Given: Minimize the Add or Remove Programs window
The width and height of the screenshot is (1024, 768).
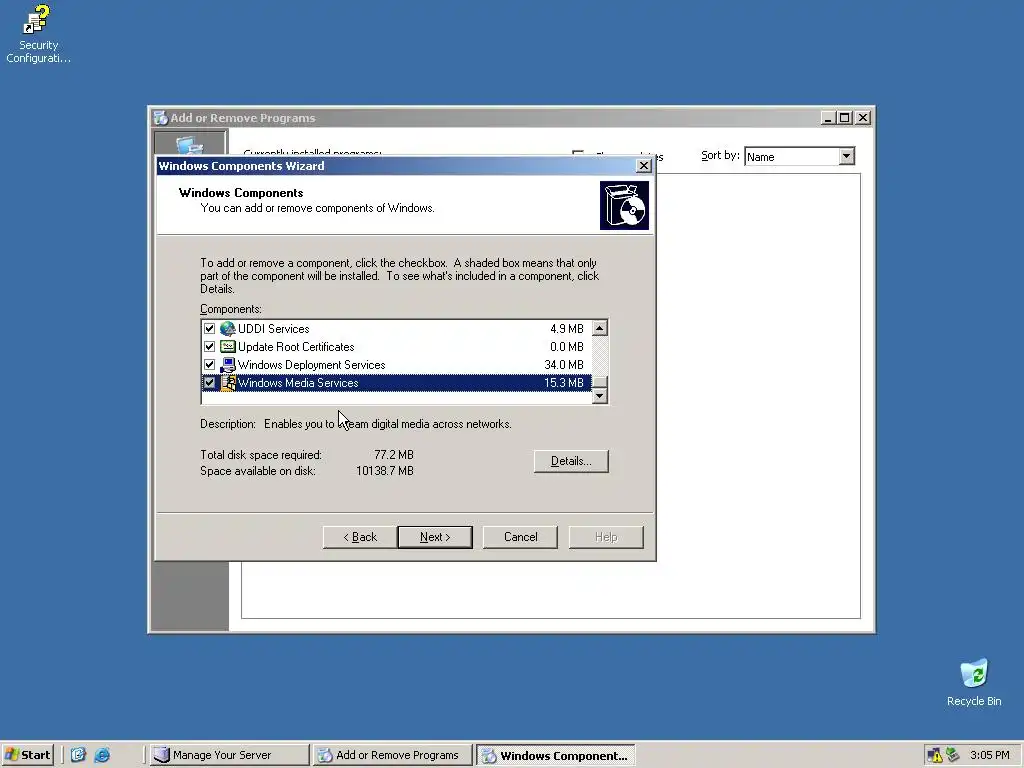Looking at the screenshot, I should click(828, 118).
